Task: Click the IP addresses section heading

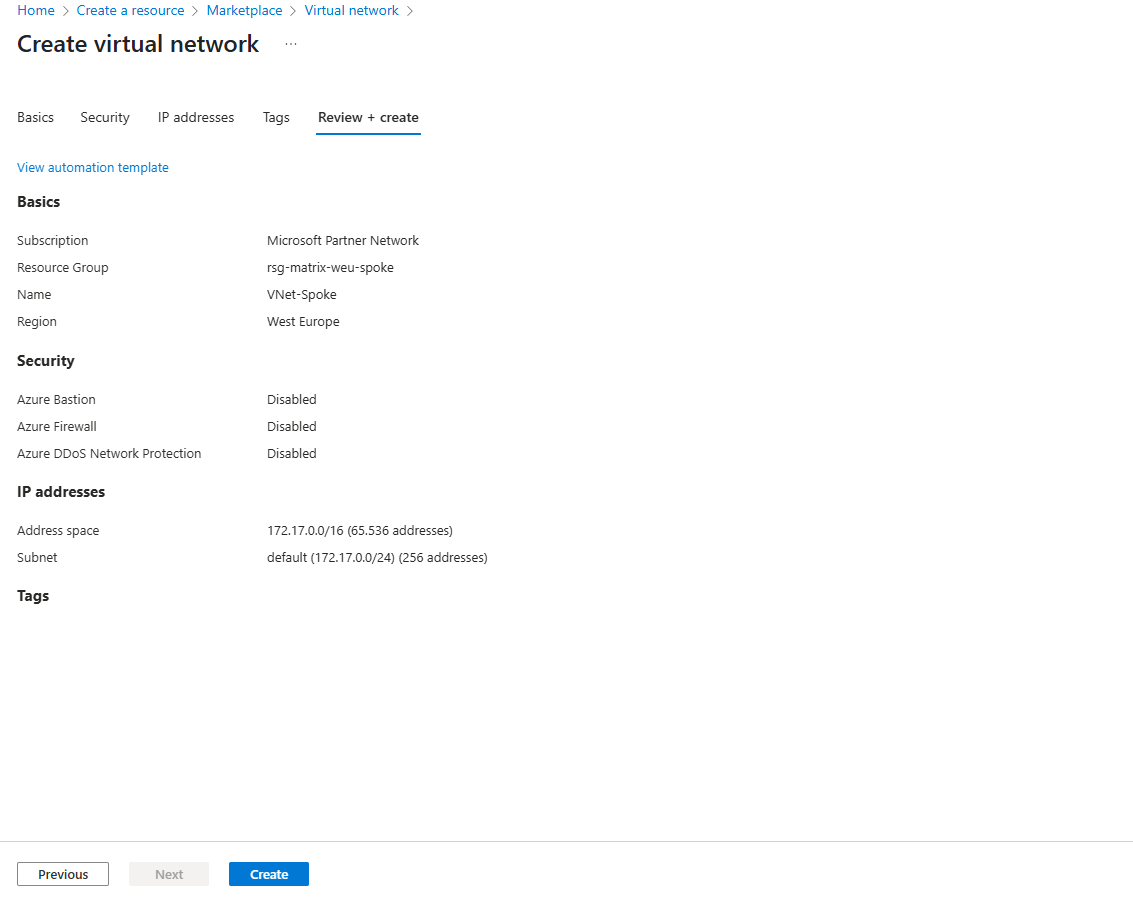Action: coord(61,492)
